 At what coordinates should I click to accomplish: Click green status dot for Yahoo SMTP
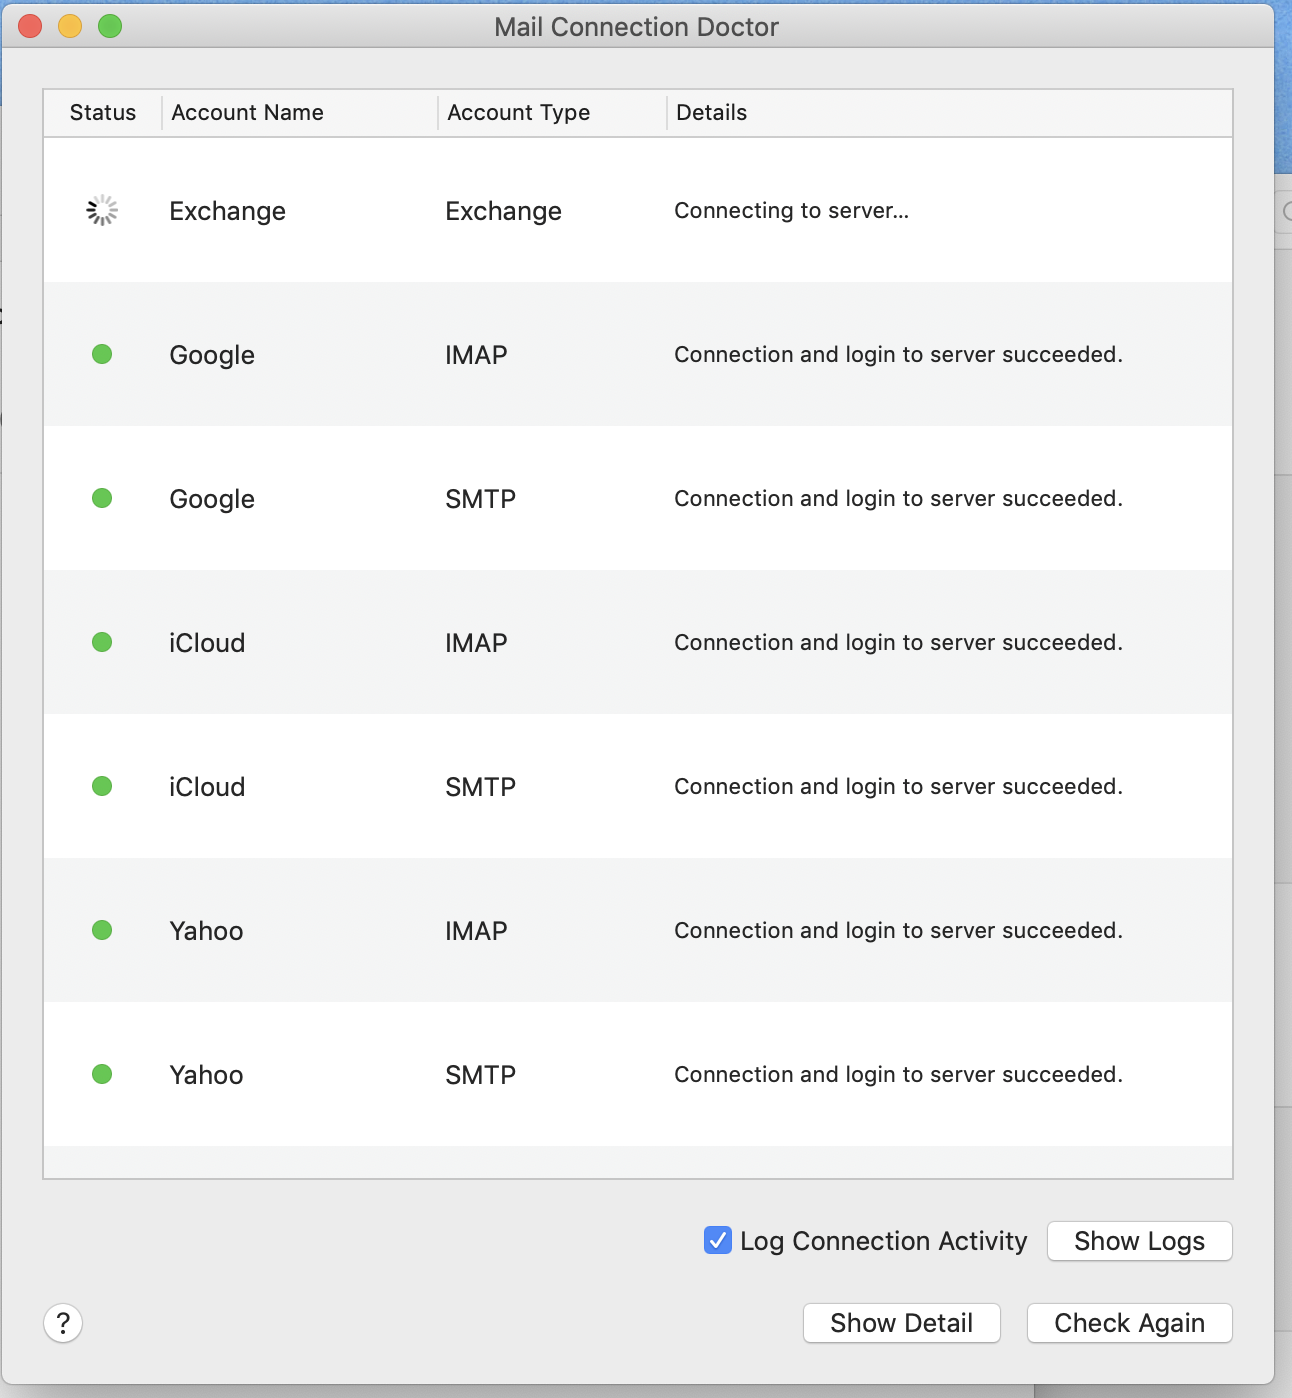tap(102, 1074)
